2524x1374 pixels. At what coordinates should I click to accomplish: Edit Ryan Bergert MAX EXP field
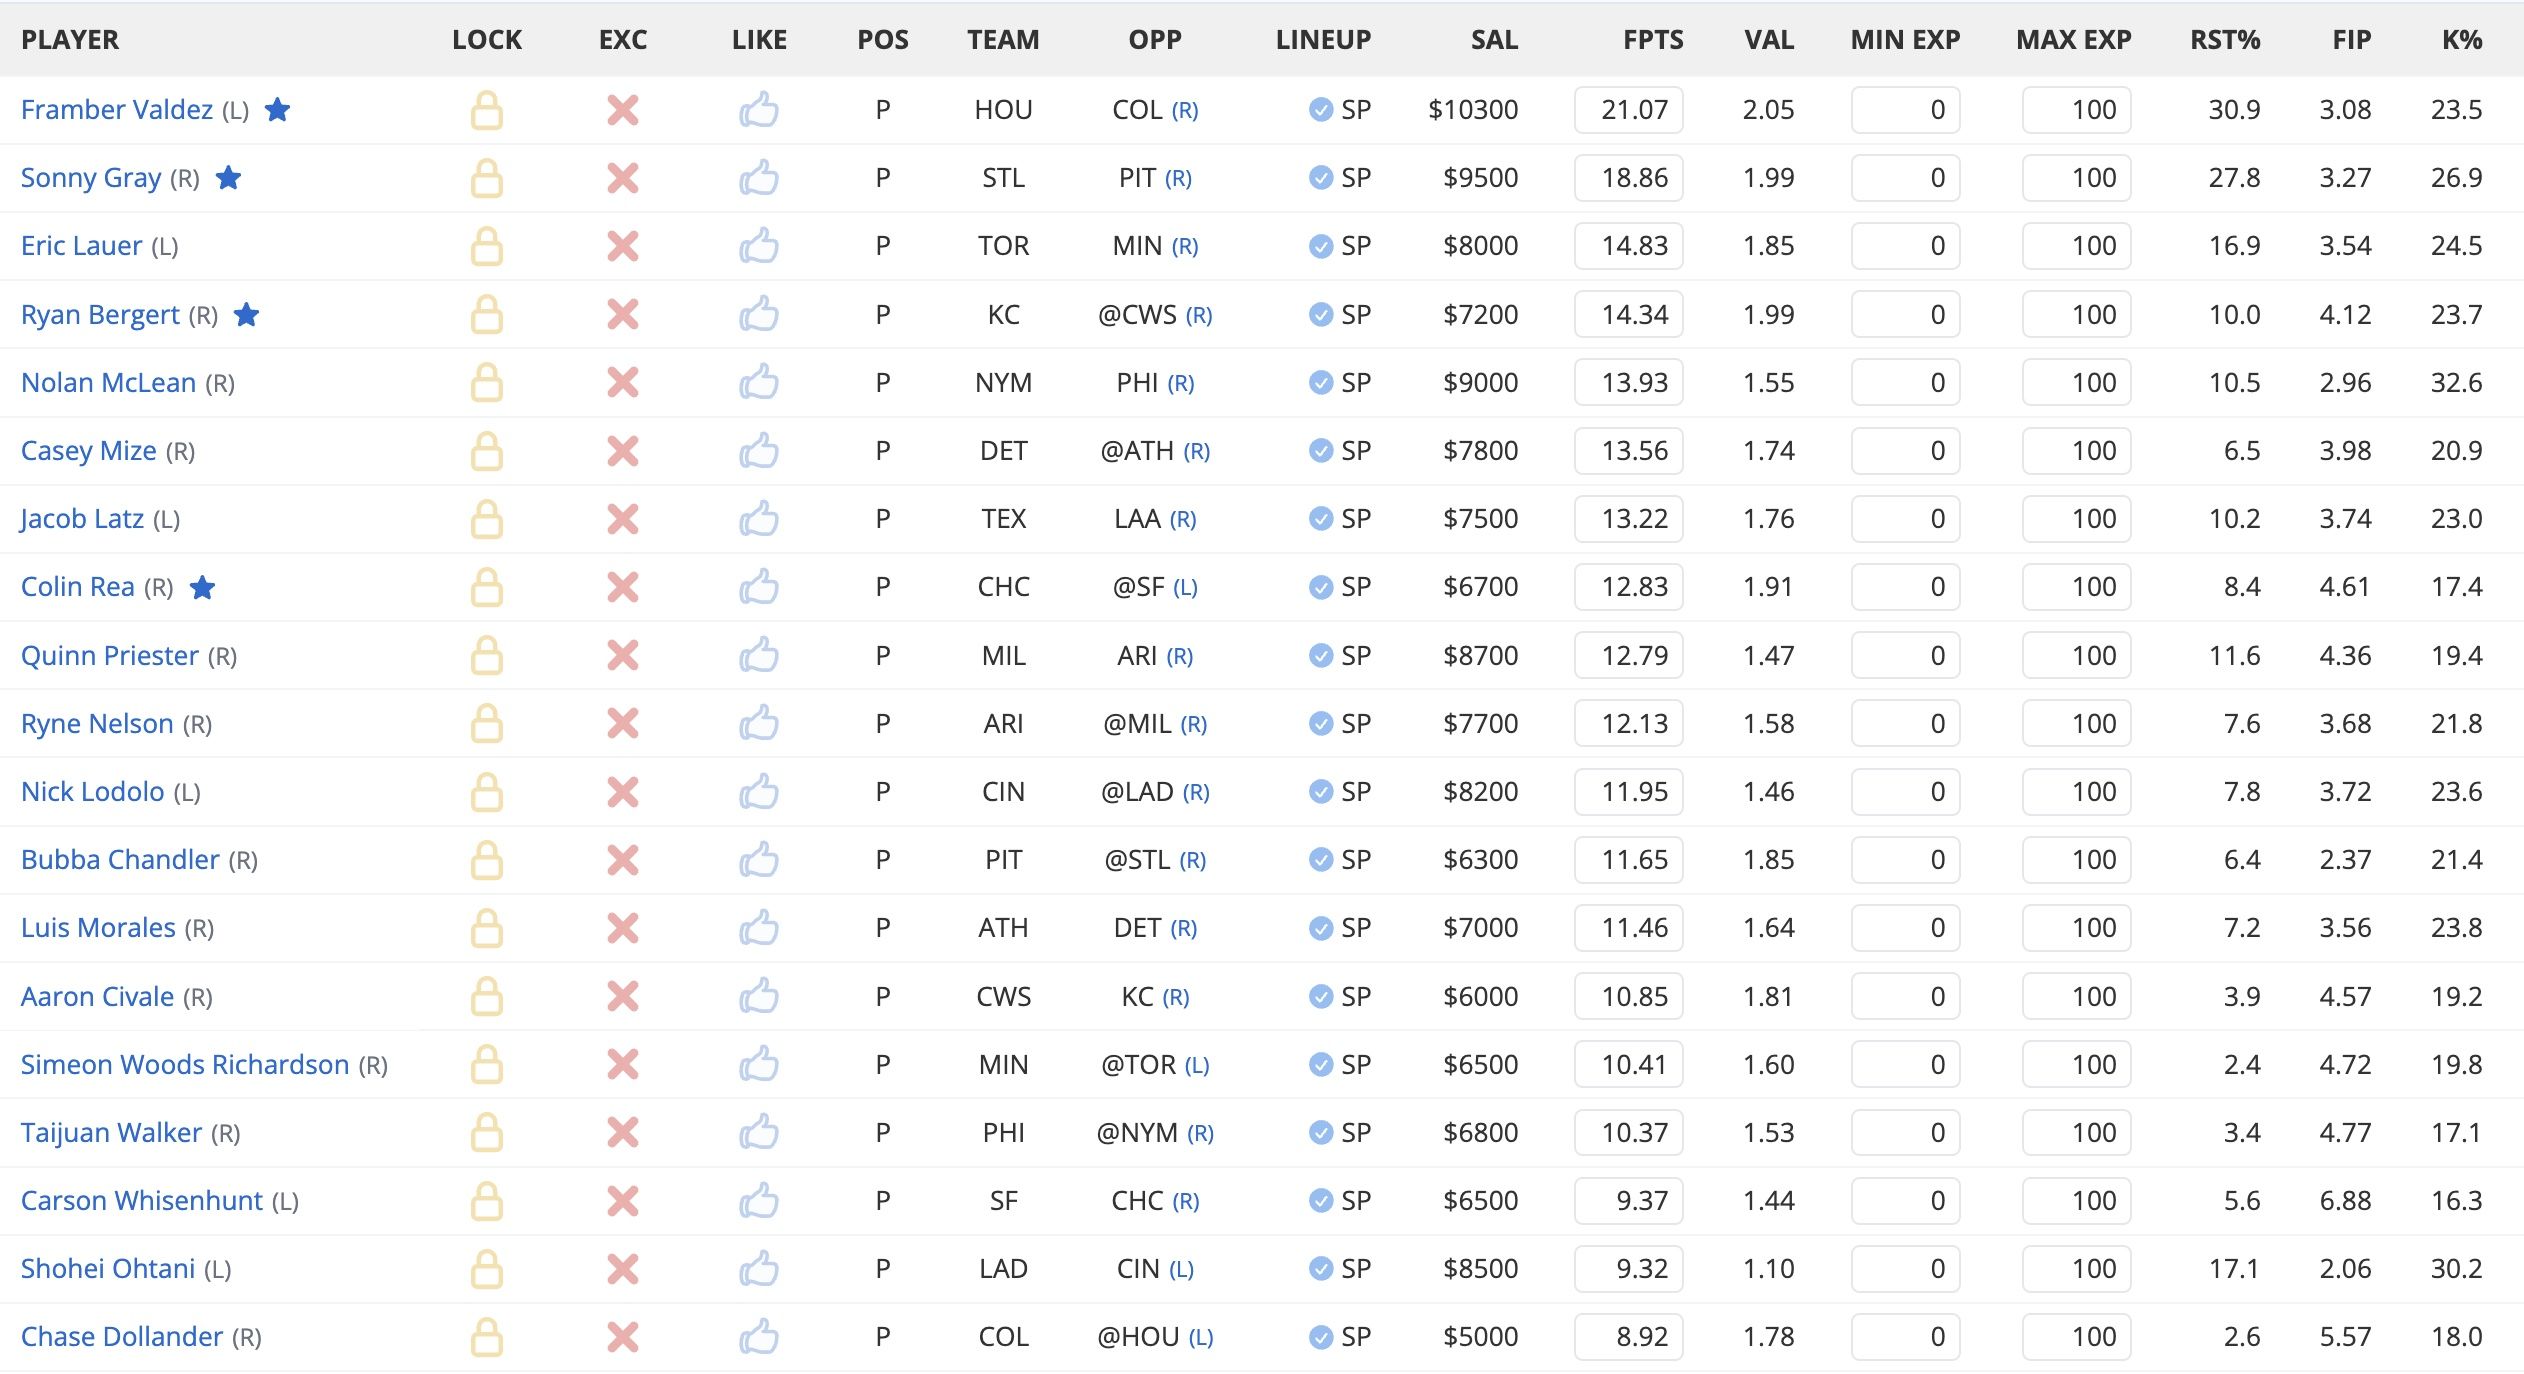[2076, 314]
